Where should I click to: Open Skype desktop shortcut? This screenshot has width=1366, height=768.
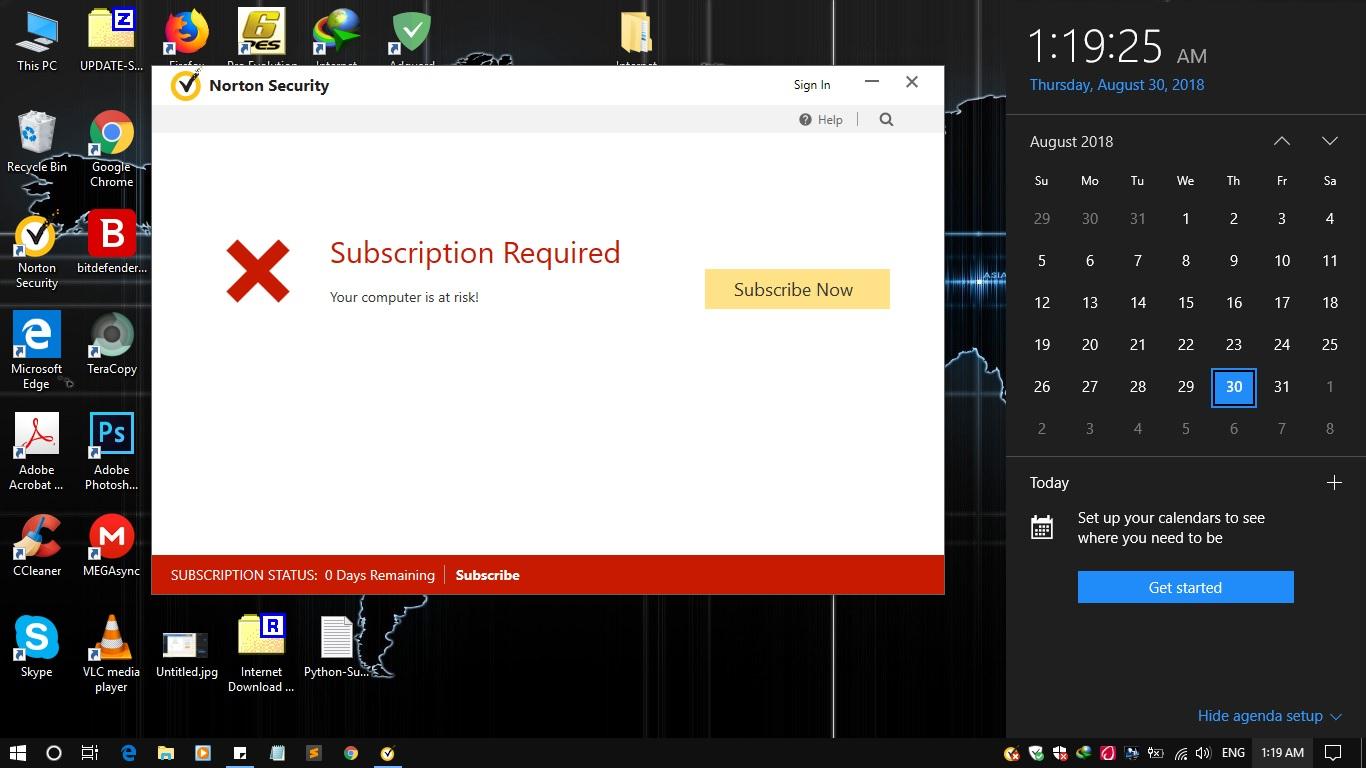[x=37, y=646]
